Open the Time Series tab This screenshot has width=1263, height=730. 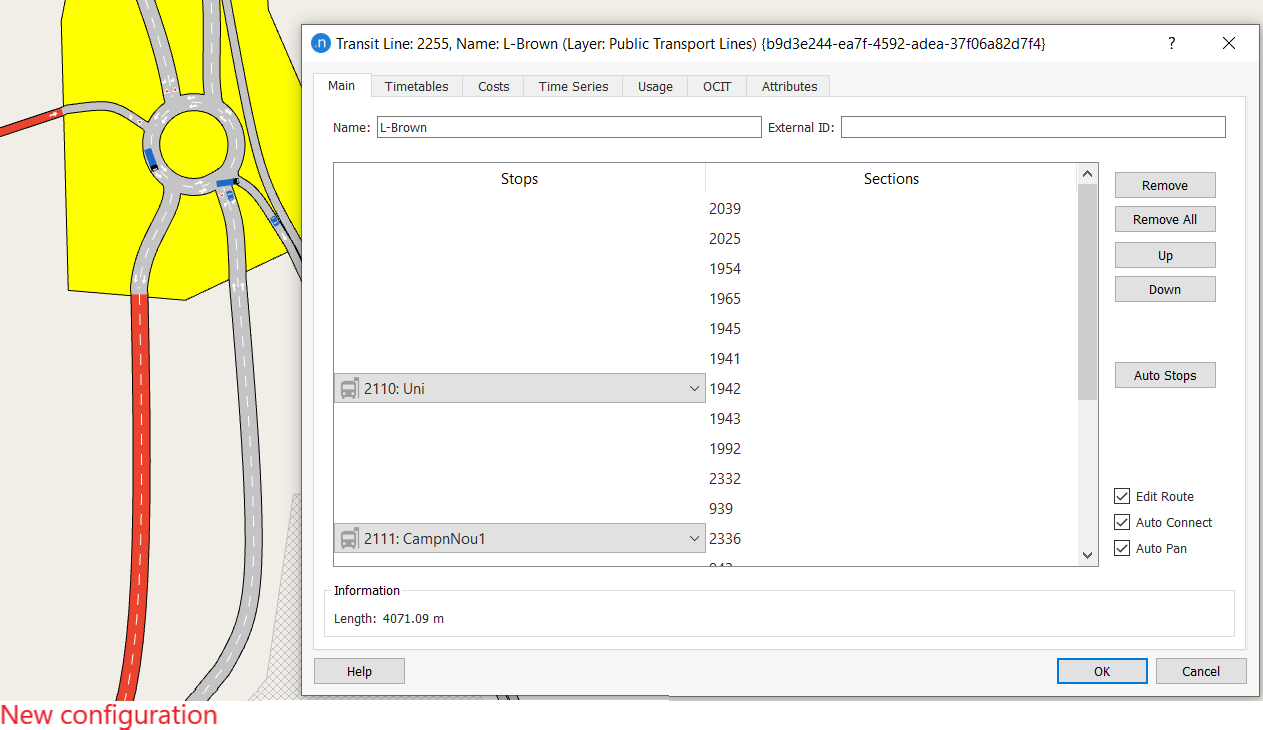pyautogui.click(x=573, y=87)
